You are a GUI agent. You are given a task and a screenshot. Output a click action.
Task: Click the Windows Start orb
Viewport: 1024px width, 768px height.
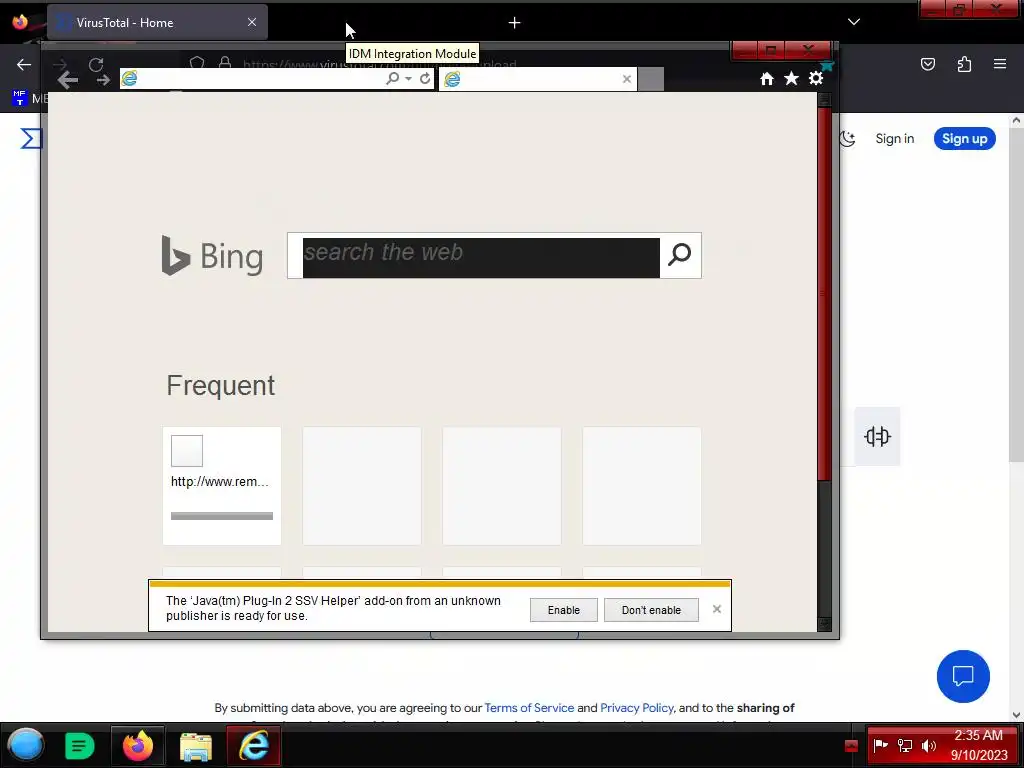(x=25, y=746)
